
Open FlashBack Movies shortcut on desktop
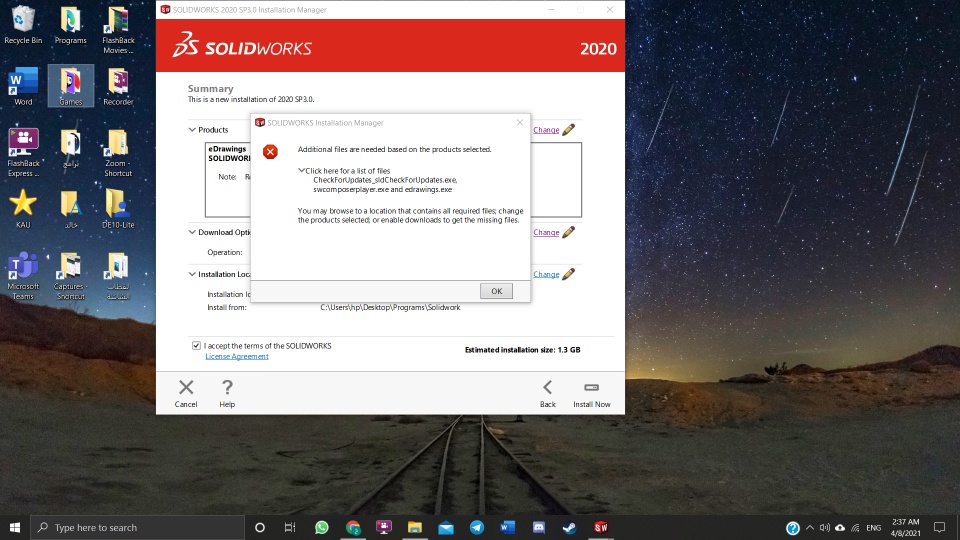tap(118, 30)
